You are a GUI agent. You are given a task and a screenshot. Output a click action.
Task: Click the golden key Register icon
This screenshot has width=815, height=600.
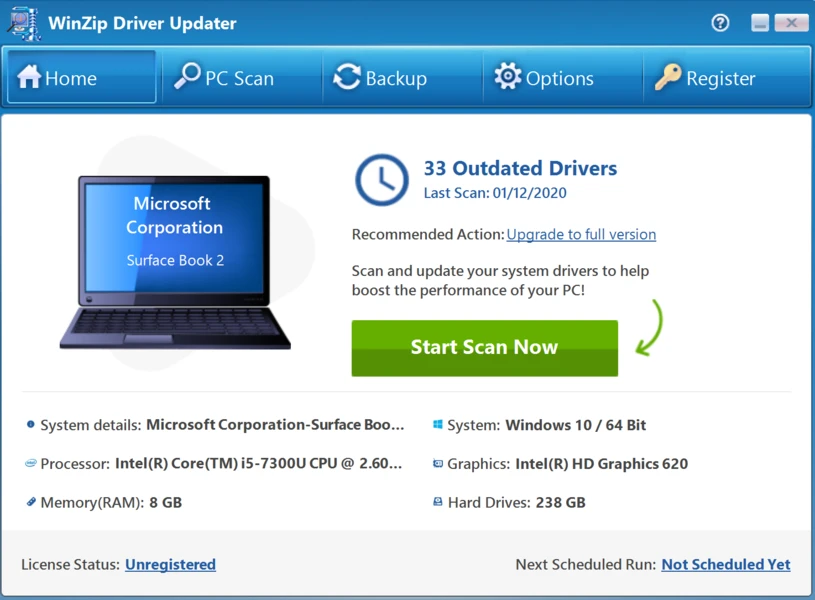point(668,77)
